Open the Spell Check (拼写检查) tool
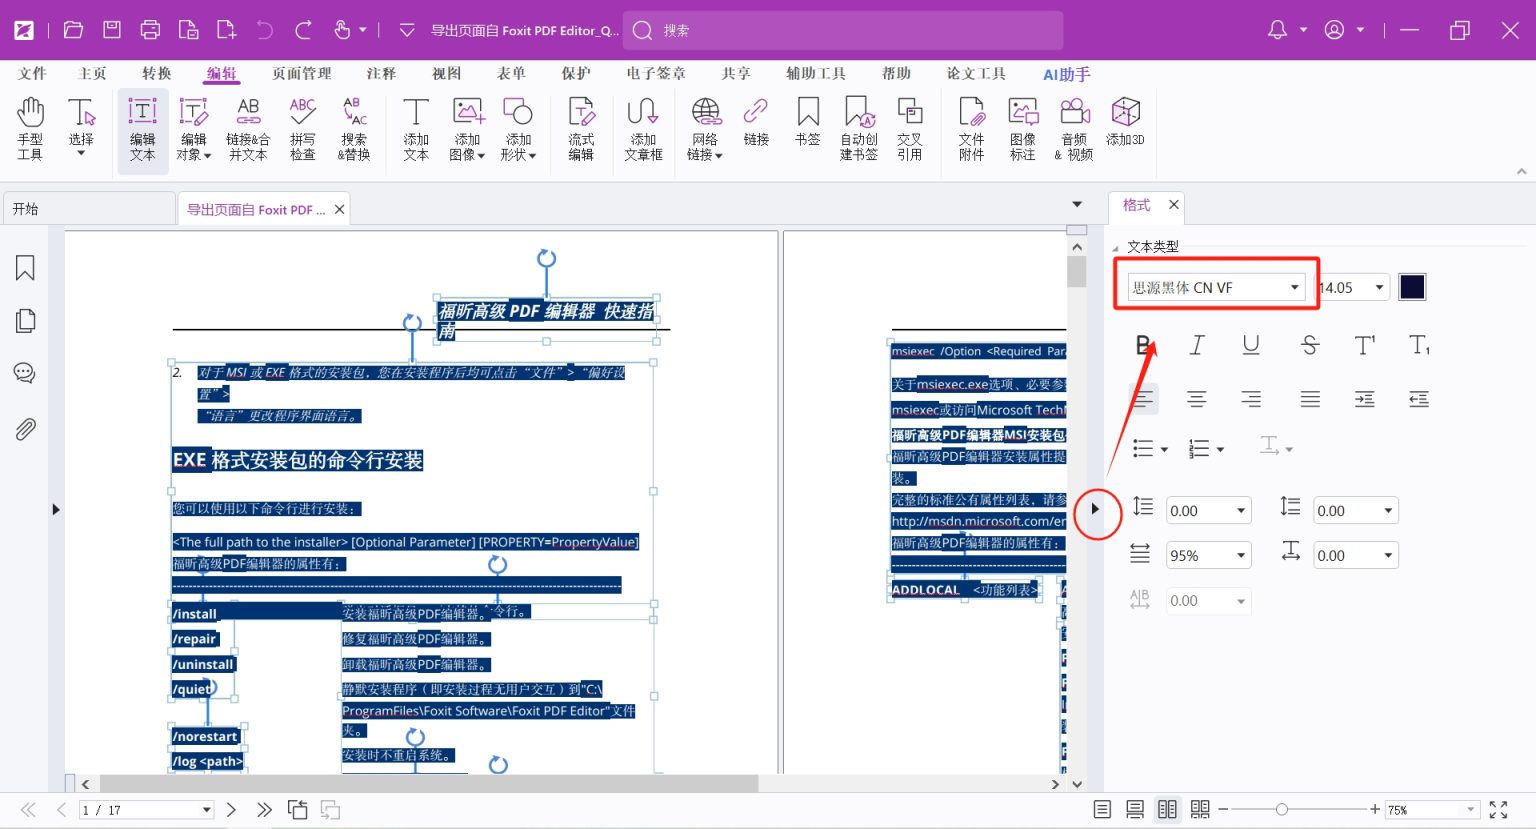Viewport: 1536px width, 829px height. coord(302,128)
